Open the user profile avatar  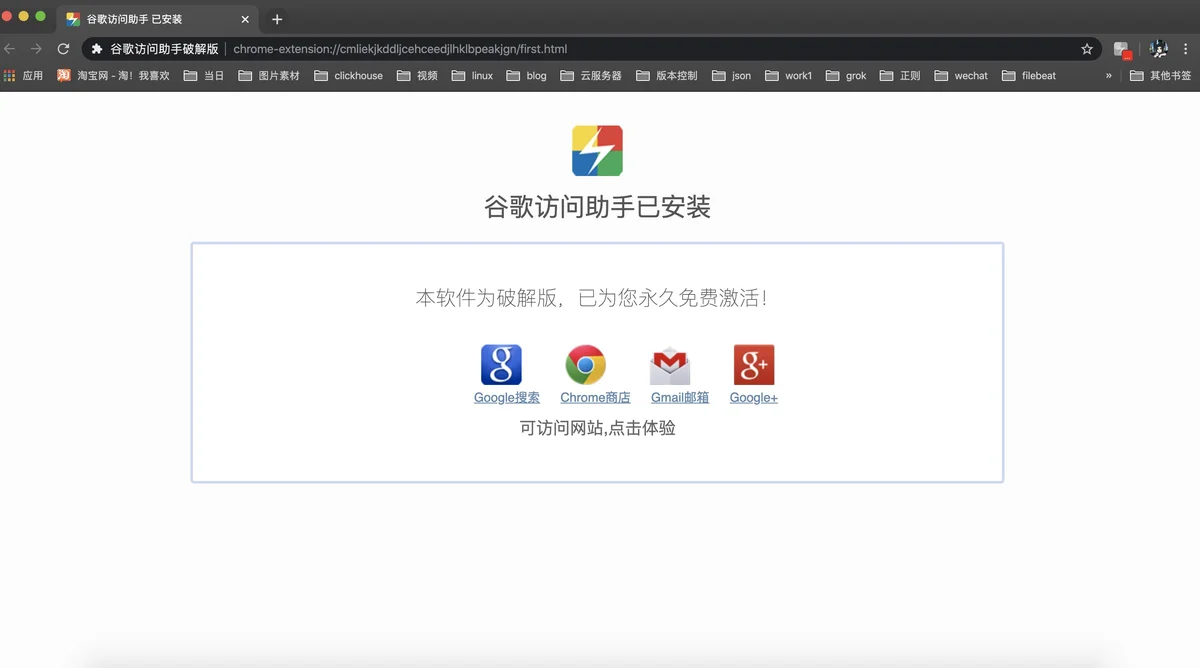point(1159,48)
